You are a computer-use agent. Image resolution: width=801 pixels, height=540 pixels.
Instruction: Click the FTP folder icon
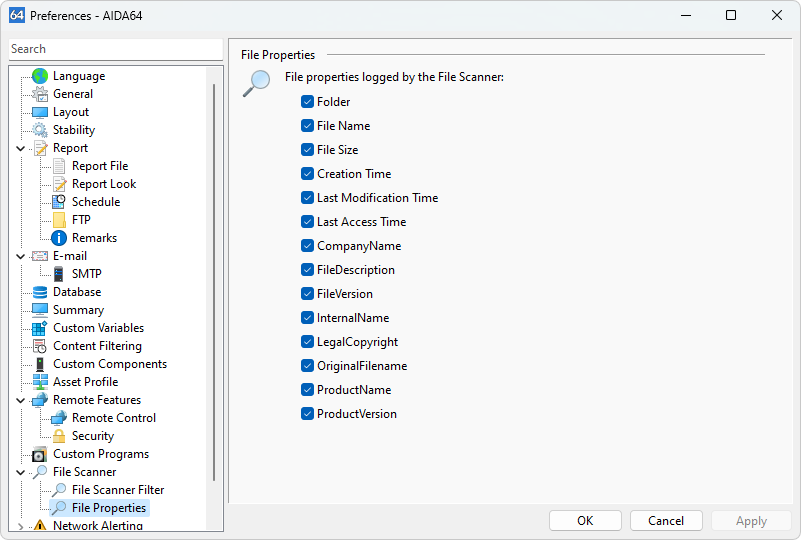coord(59,220)
